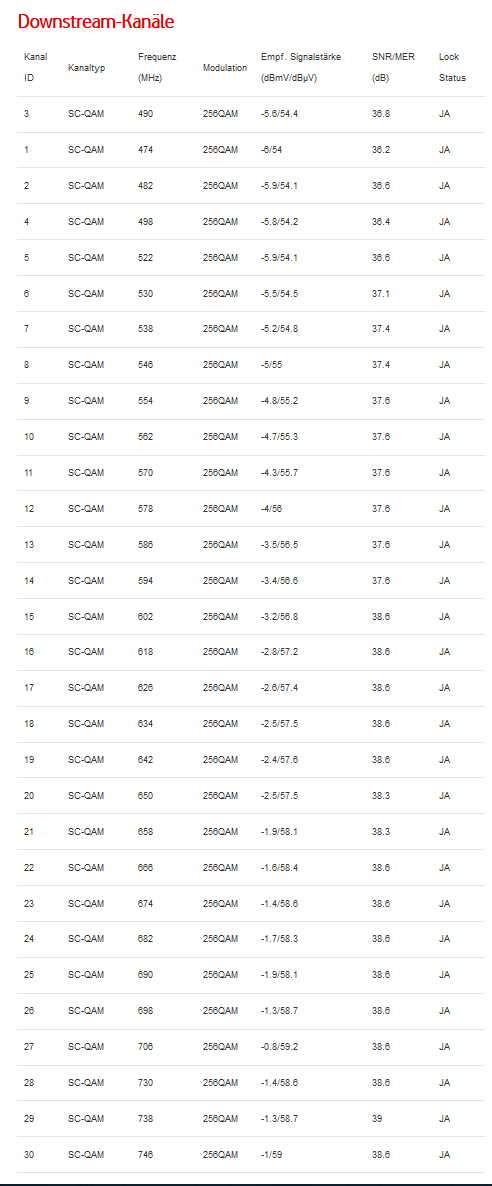Click the Downstream-Kanäle heading

(x=96, y=22)
